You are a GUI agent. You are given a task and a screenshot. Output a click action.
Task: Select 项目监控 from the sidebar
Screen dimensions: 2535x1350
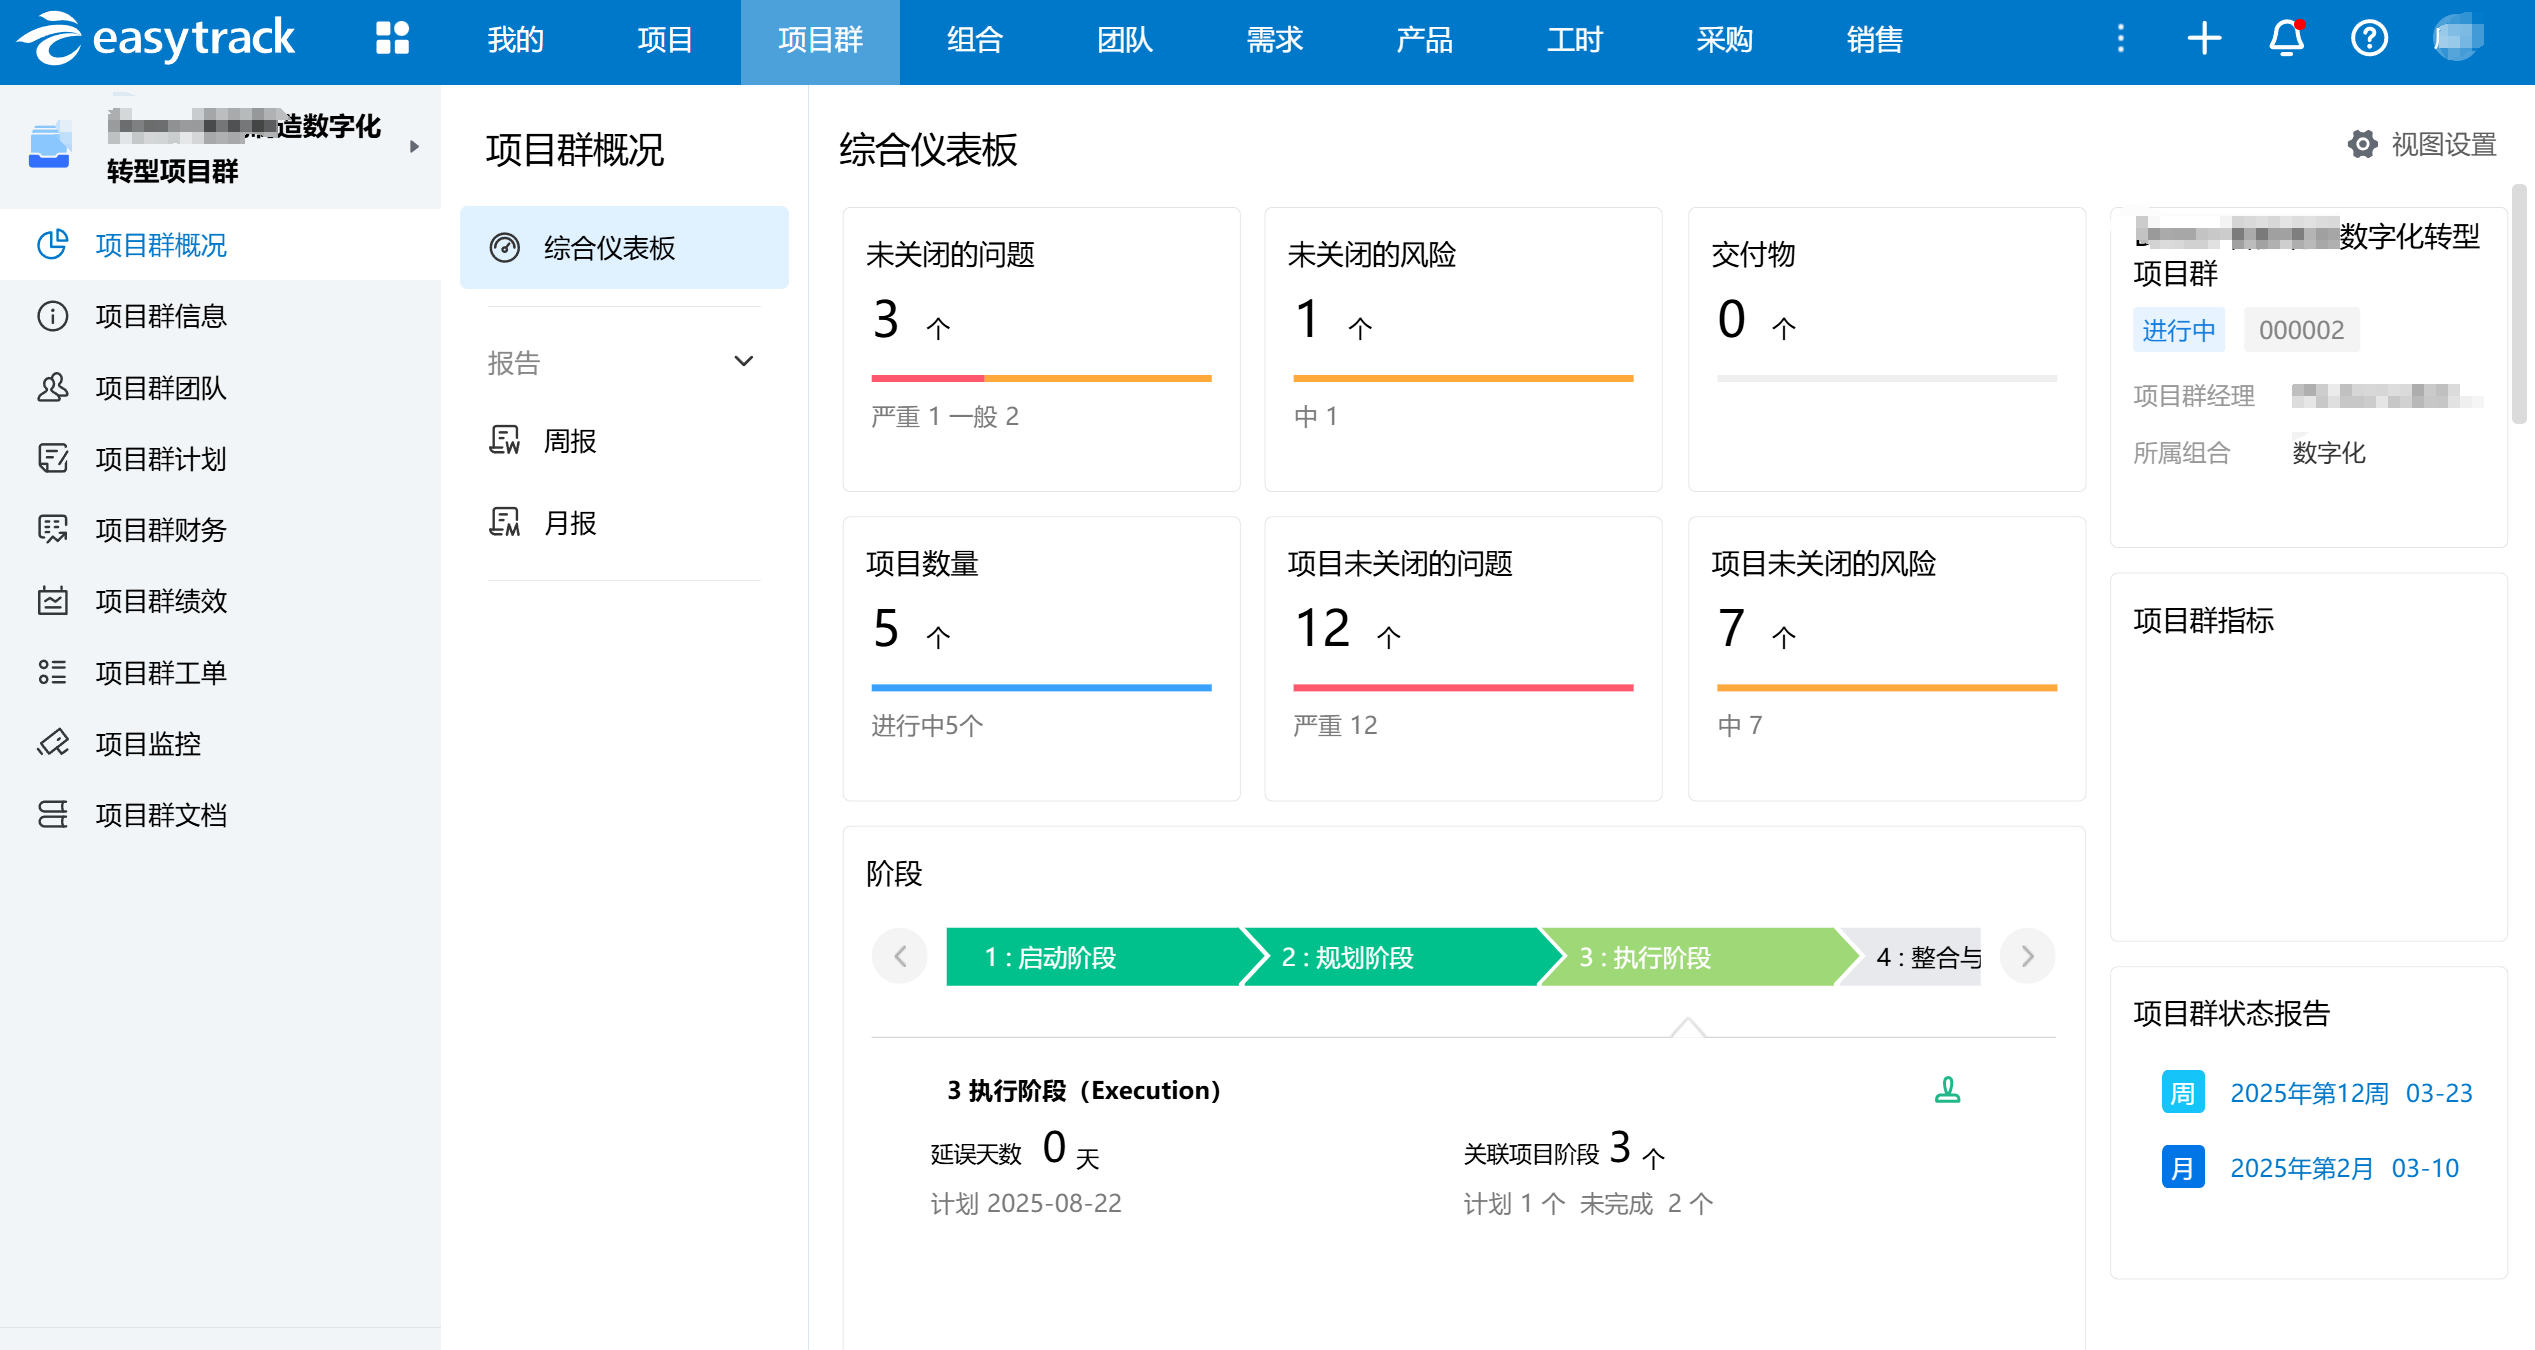click(x=148, y=744)
